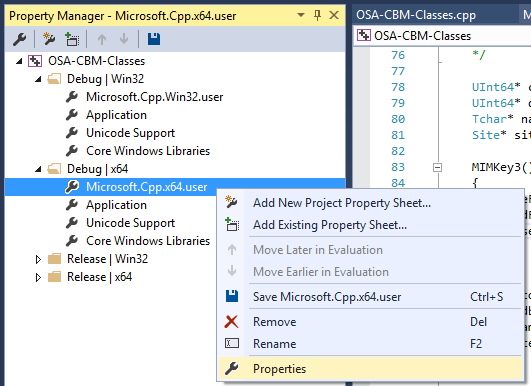This screenshot has width=531, height=386.
Task: Open the Property Manager window position dropdown
Action: click(300, 15)
